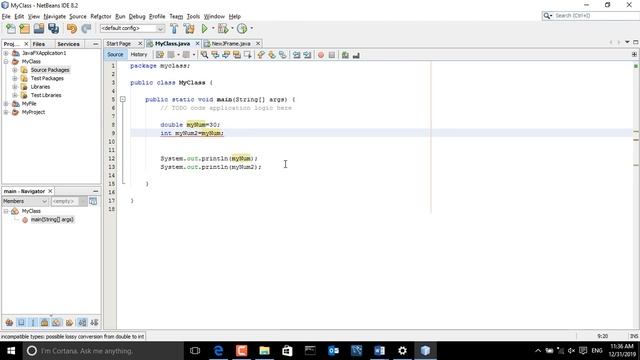Select Test Packages in project tree
The width and height of the screenshot is (640, 360).
[x=47, y=78]
